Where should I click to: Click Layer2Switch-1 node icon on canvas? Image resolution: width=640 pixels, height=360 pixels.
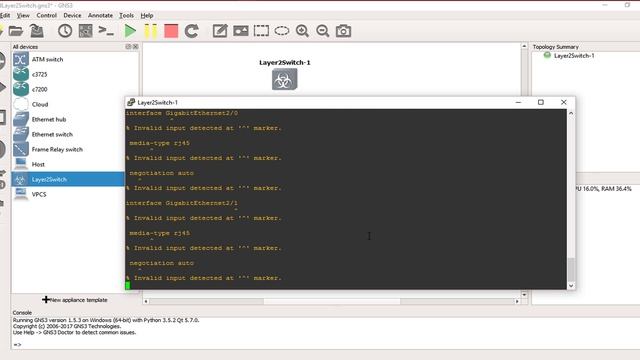284,80
